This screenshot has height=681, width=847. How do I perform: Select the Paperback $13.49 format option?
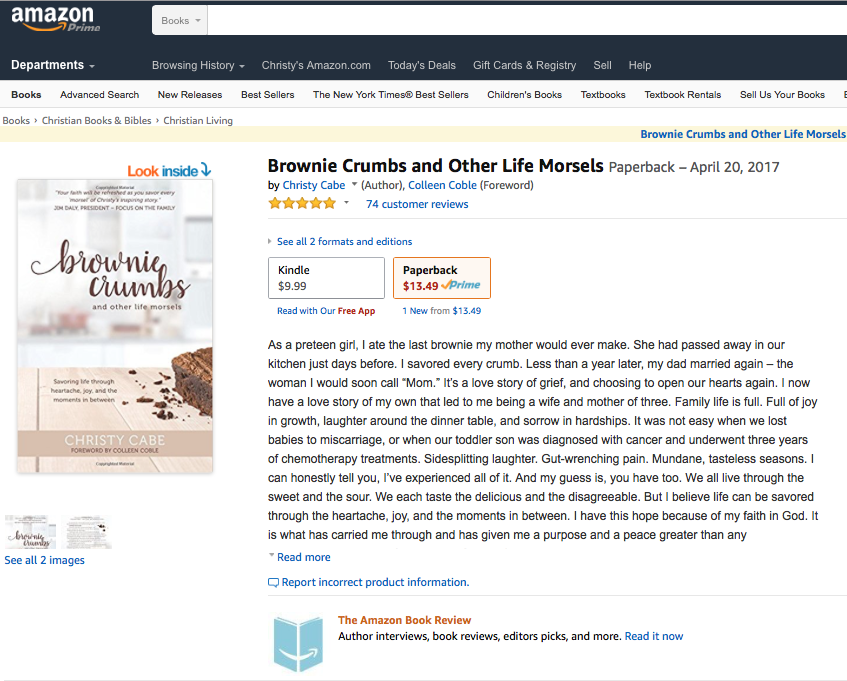coord(441,278)
